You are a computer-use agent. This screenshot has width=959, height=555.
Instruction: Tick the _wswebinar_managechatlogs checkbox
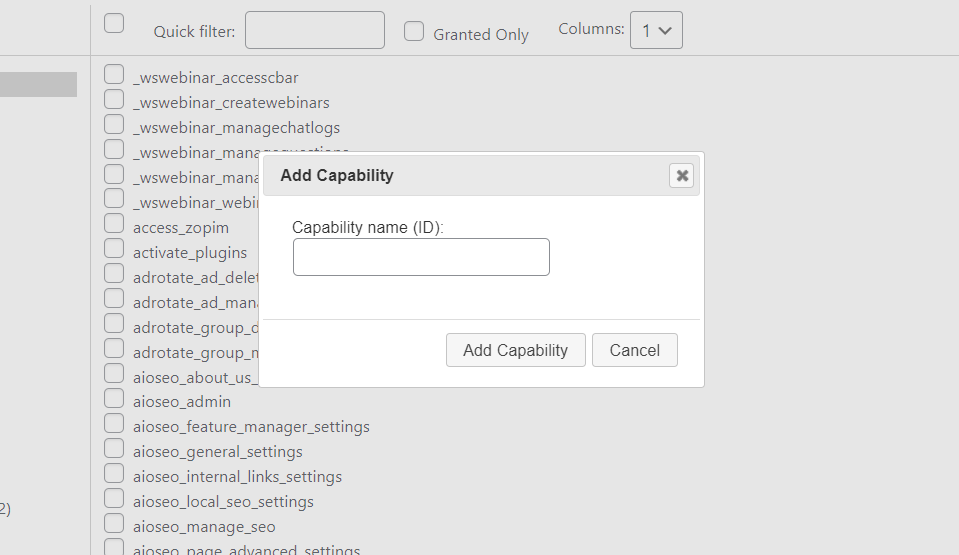[x=114, y=125]
